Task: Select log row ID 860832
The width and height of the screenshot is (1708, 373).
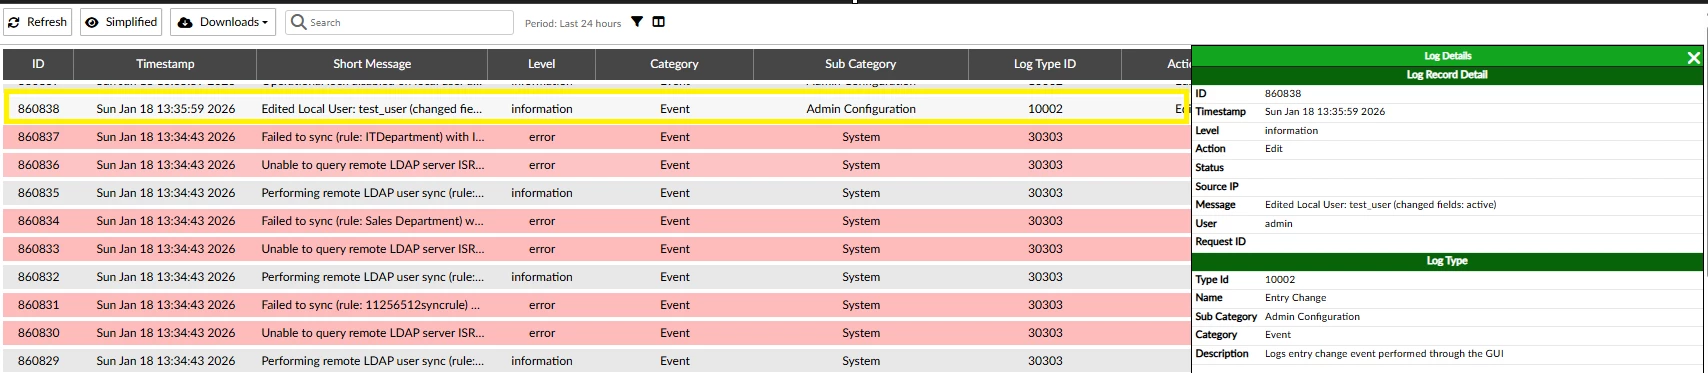Action: pyautogui.click(x=597, y=277)
